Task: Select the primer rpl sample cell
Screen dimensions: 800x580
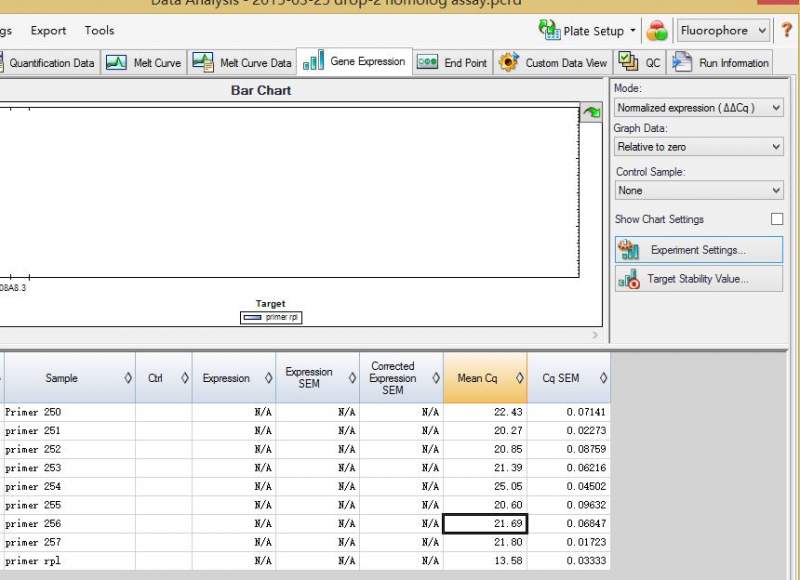Action: point(69,561)
